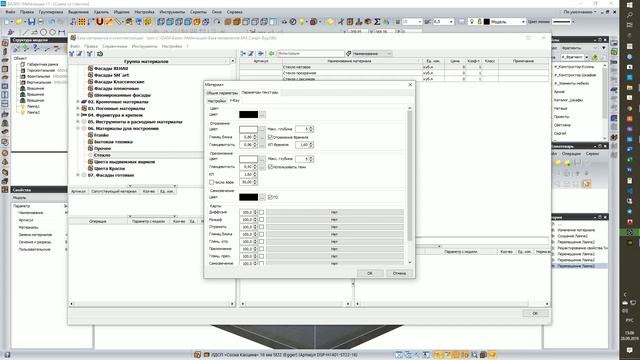Image resolution: width=640 pixels, height=360 pixels.
Task: Click the light bulb icon in main toolbar
Action: coord(302,22)
